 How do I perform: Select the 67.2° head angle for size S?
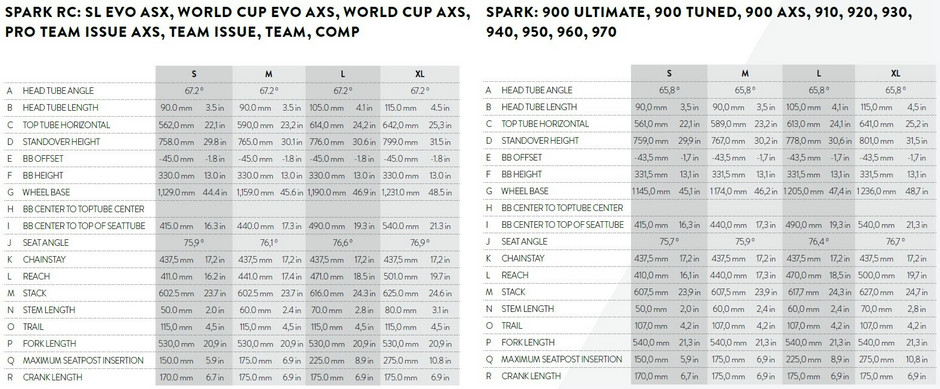[x=194, y=91]
